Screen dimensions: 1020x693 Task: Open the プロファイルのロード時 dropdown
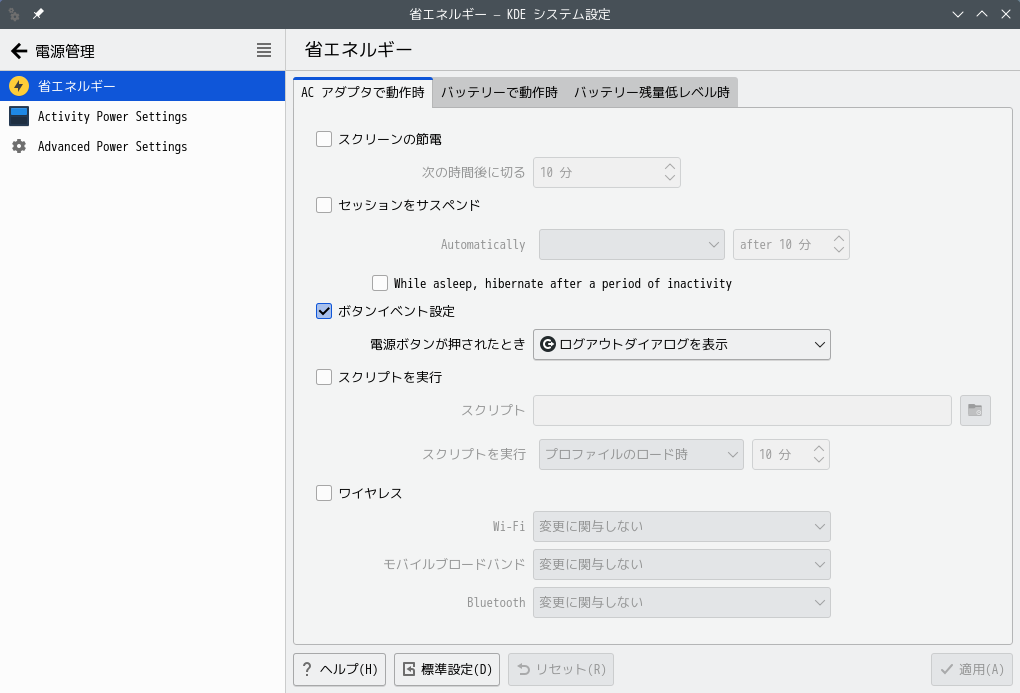pyautogui.click(x=642, y=454)
